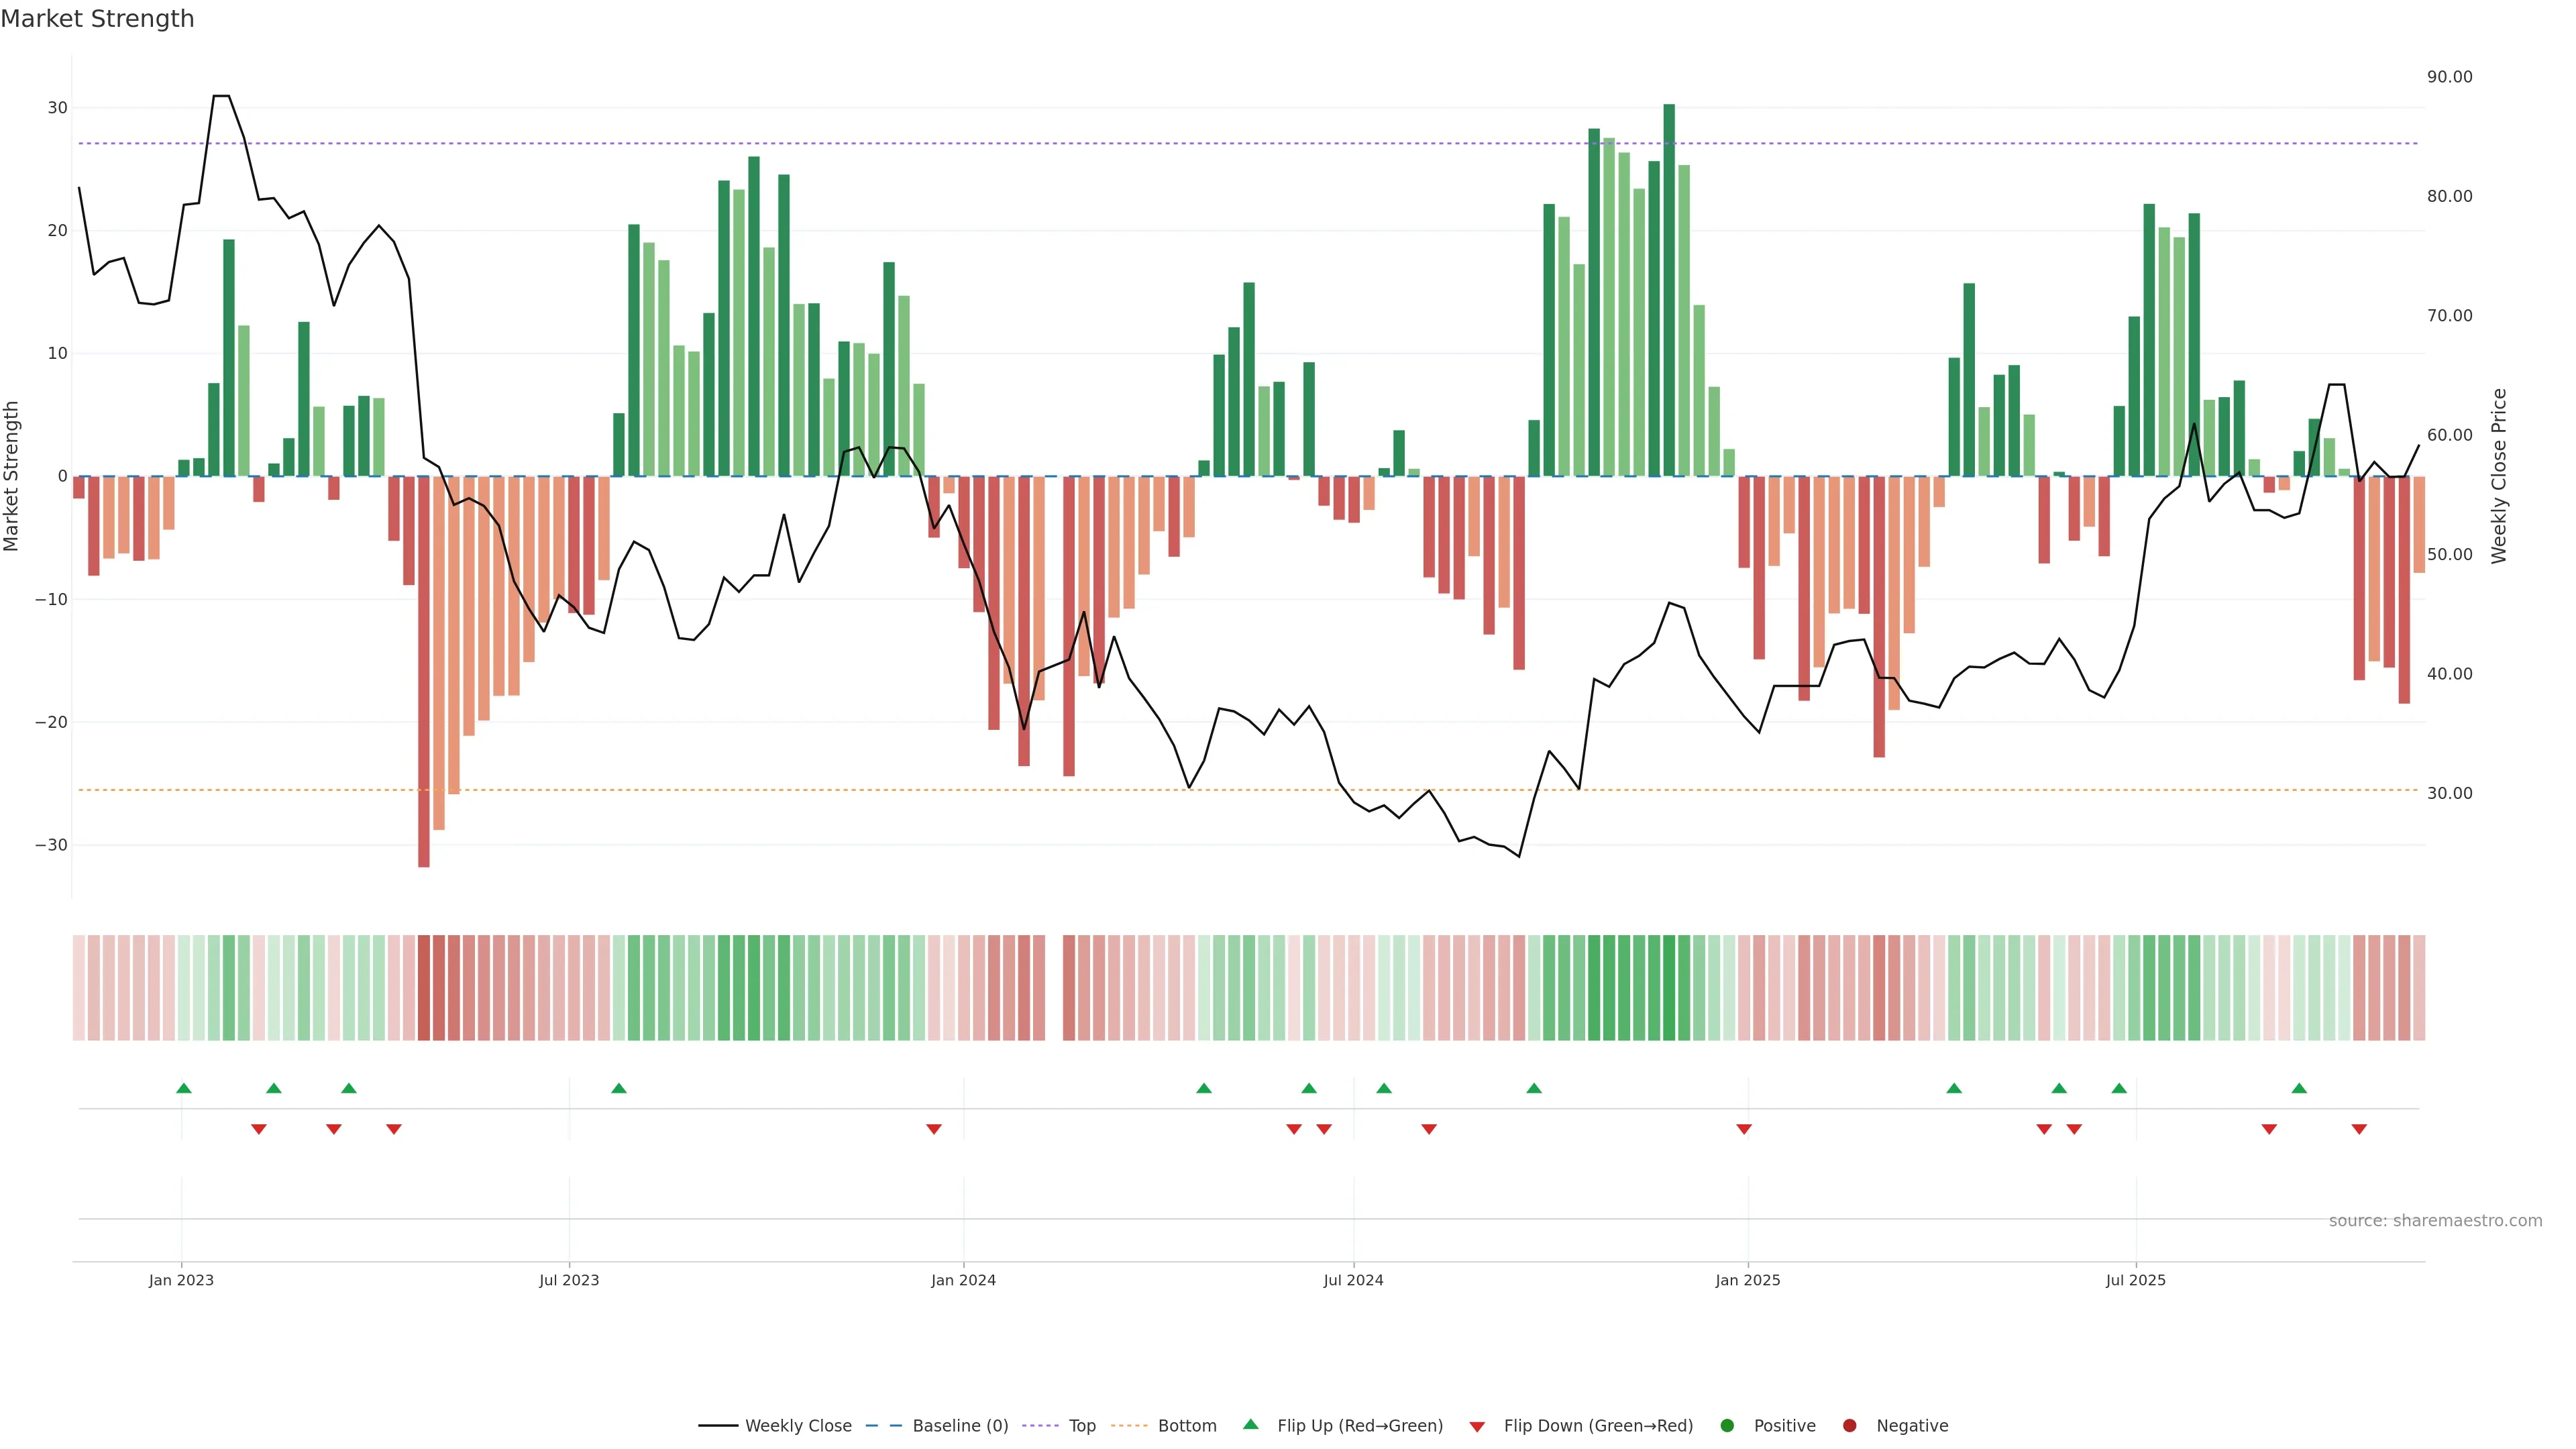Screen dimensions: 2576x1449
Task: Click the Flip Down red triangle legend icon
Action: pyautogui.click(x=1477, y=1426)
